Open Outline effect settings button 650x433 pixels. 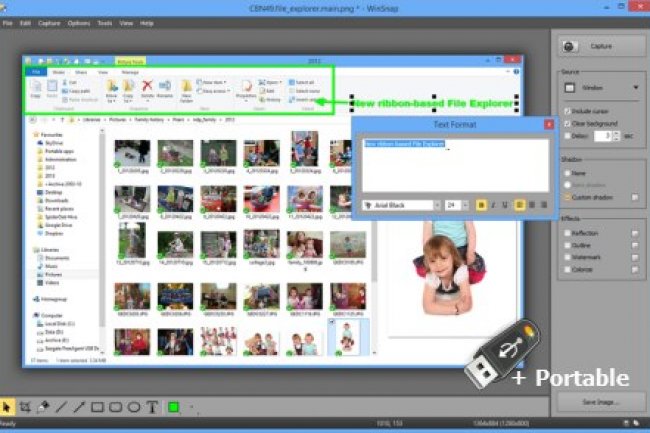click(635, 246)
